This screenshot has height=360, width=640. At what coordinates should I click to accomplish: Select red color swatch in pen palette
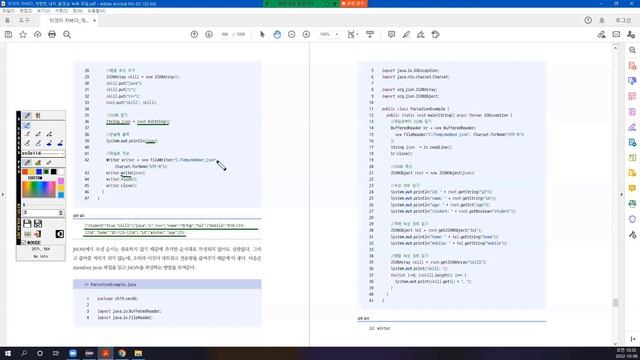pos(25,172)
